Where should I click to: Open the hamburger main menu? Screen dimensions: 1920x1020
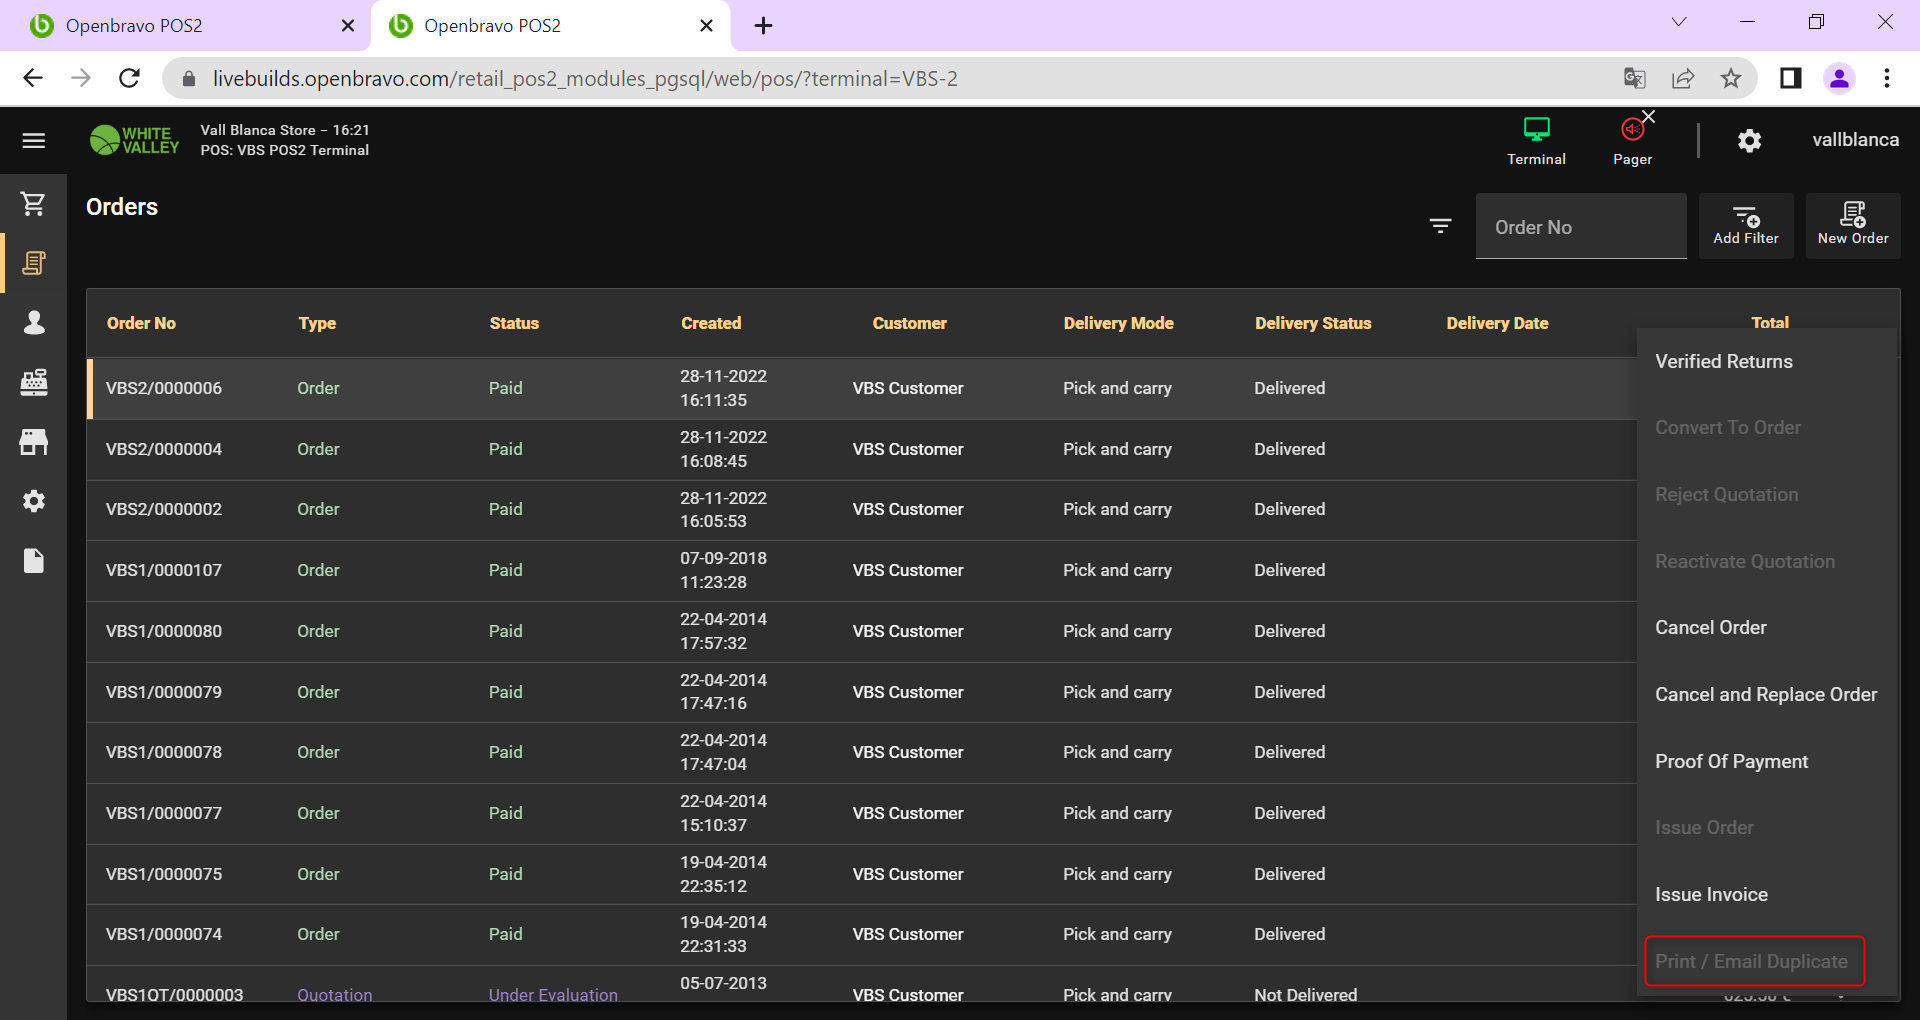34,141
